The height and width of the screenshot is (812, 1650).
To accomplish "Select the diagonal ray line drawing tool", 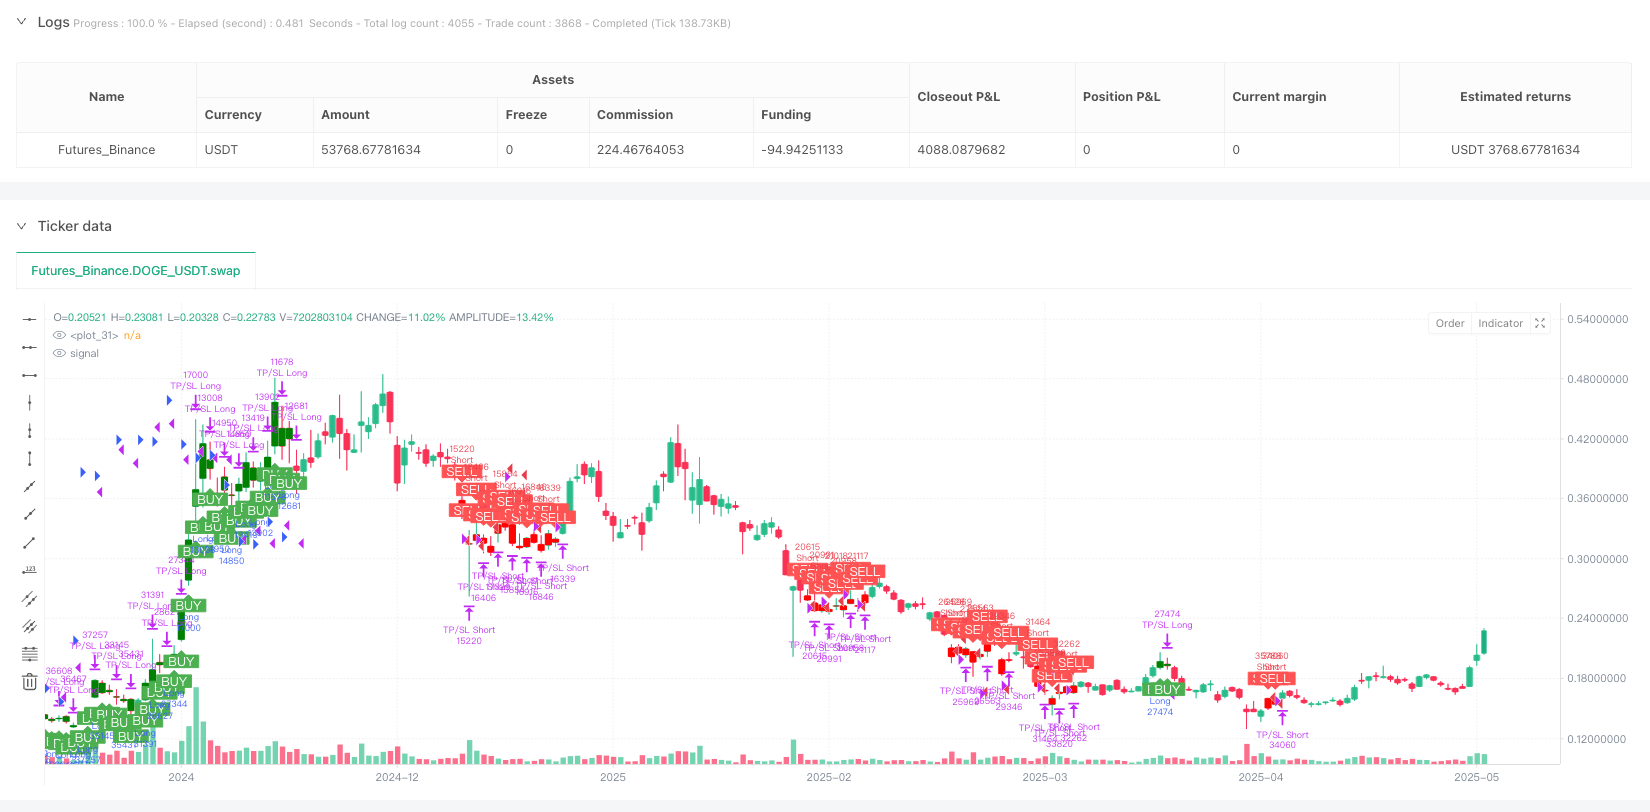I will (x=29, y=515).
